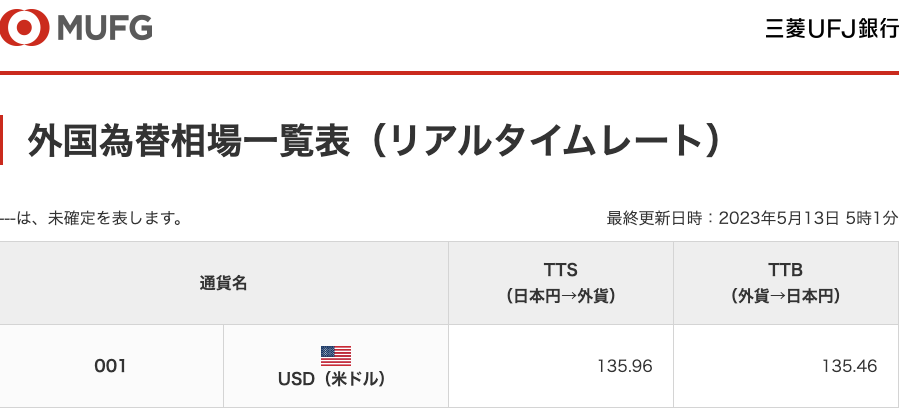Click currency code 001 cell

point(110,366)
